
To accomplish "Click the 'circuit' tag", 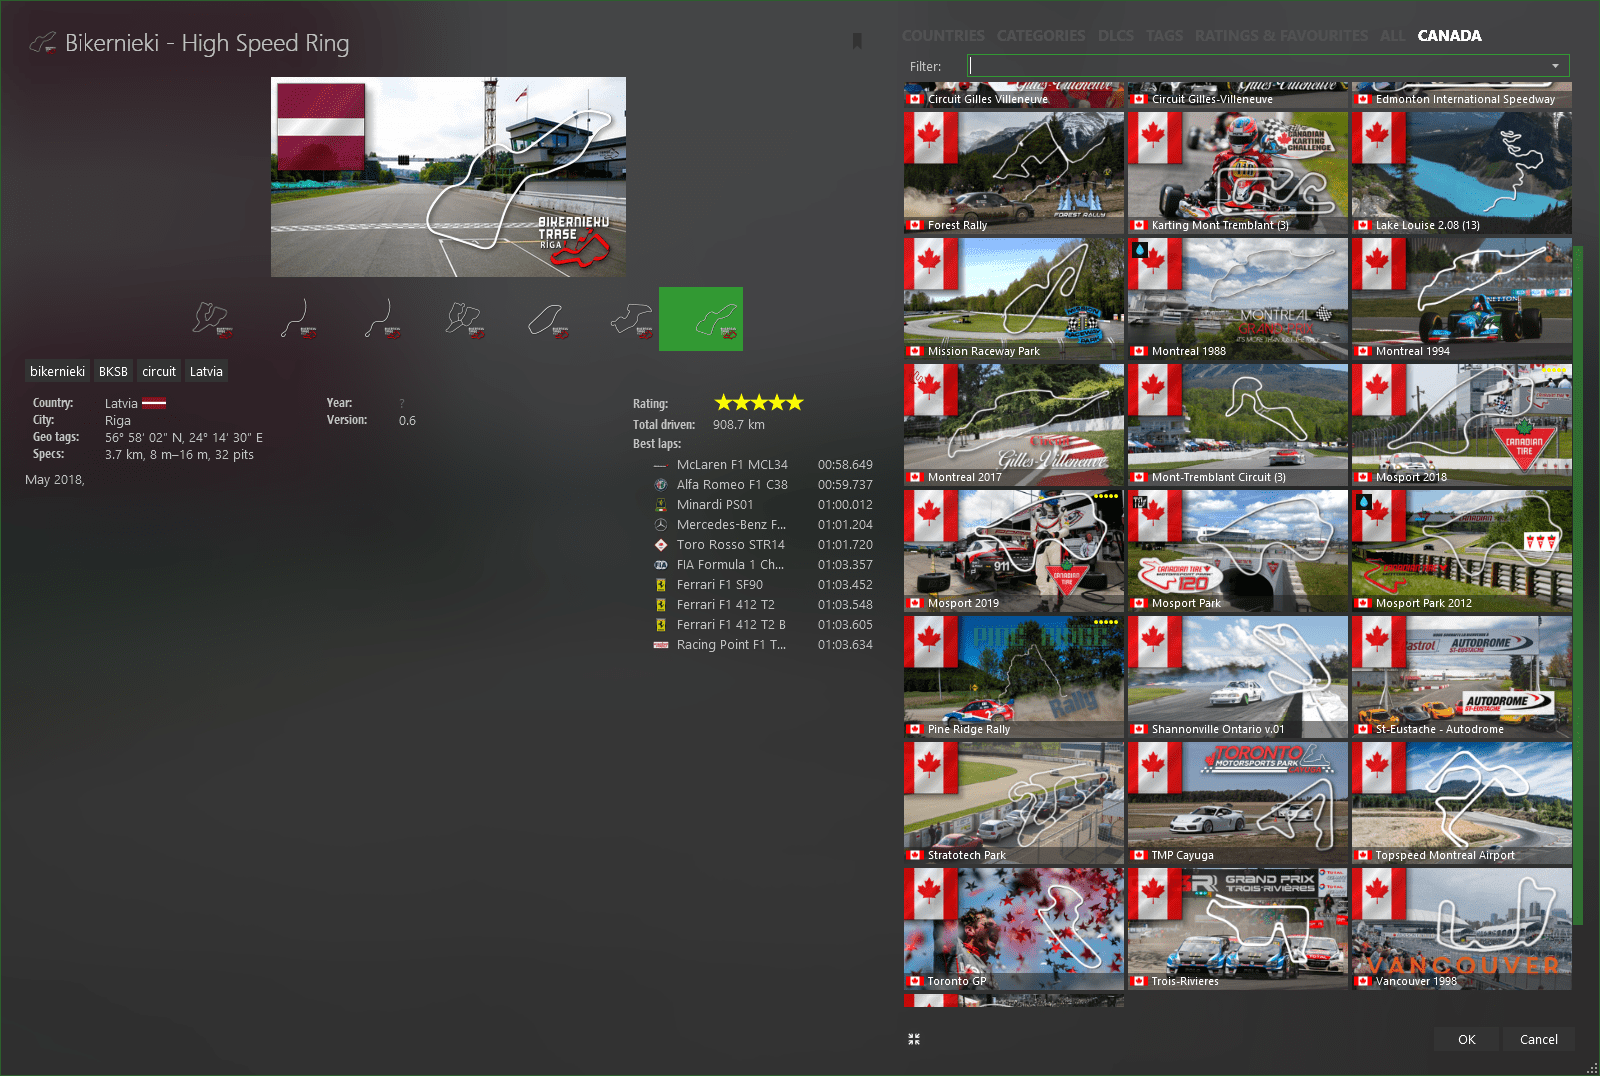I will click(x=159, y=372).
